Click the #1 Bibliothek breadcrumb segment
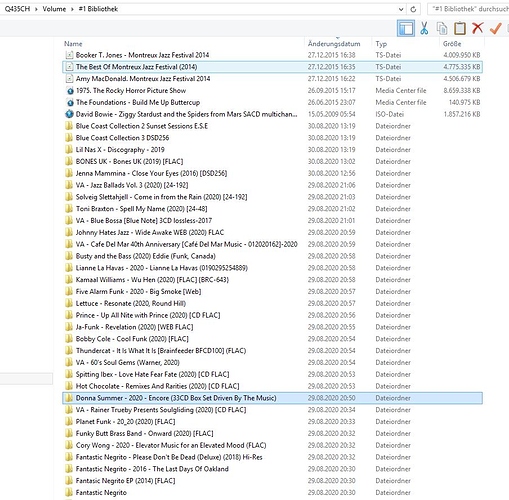509x500 pixels. (98, 9)
